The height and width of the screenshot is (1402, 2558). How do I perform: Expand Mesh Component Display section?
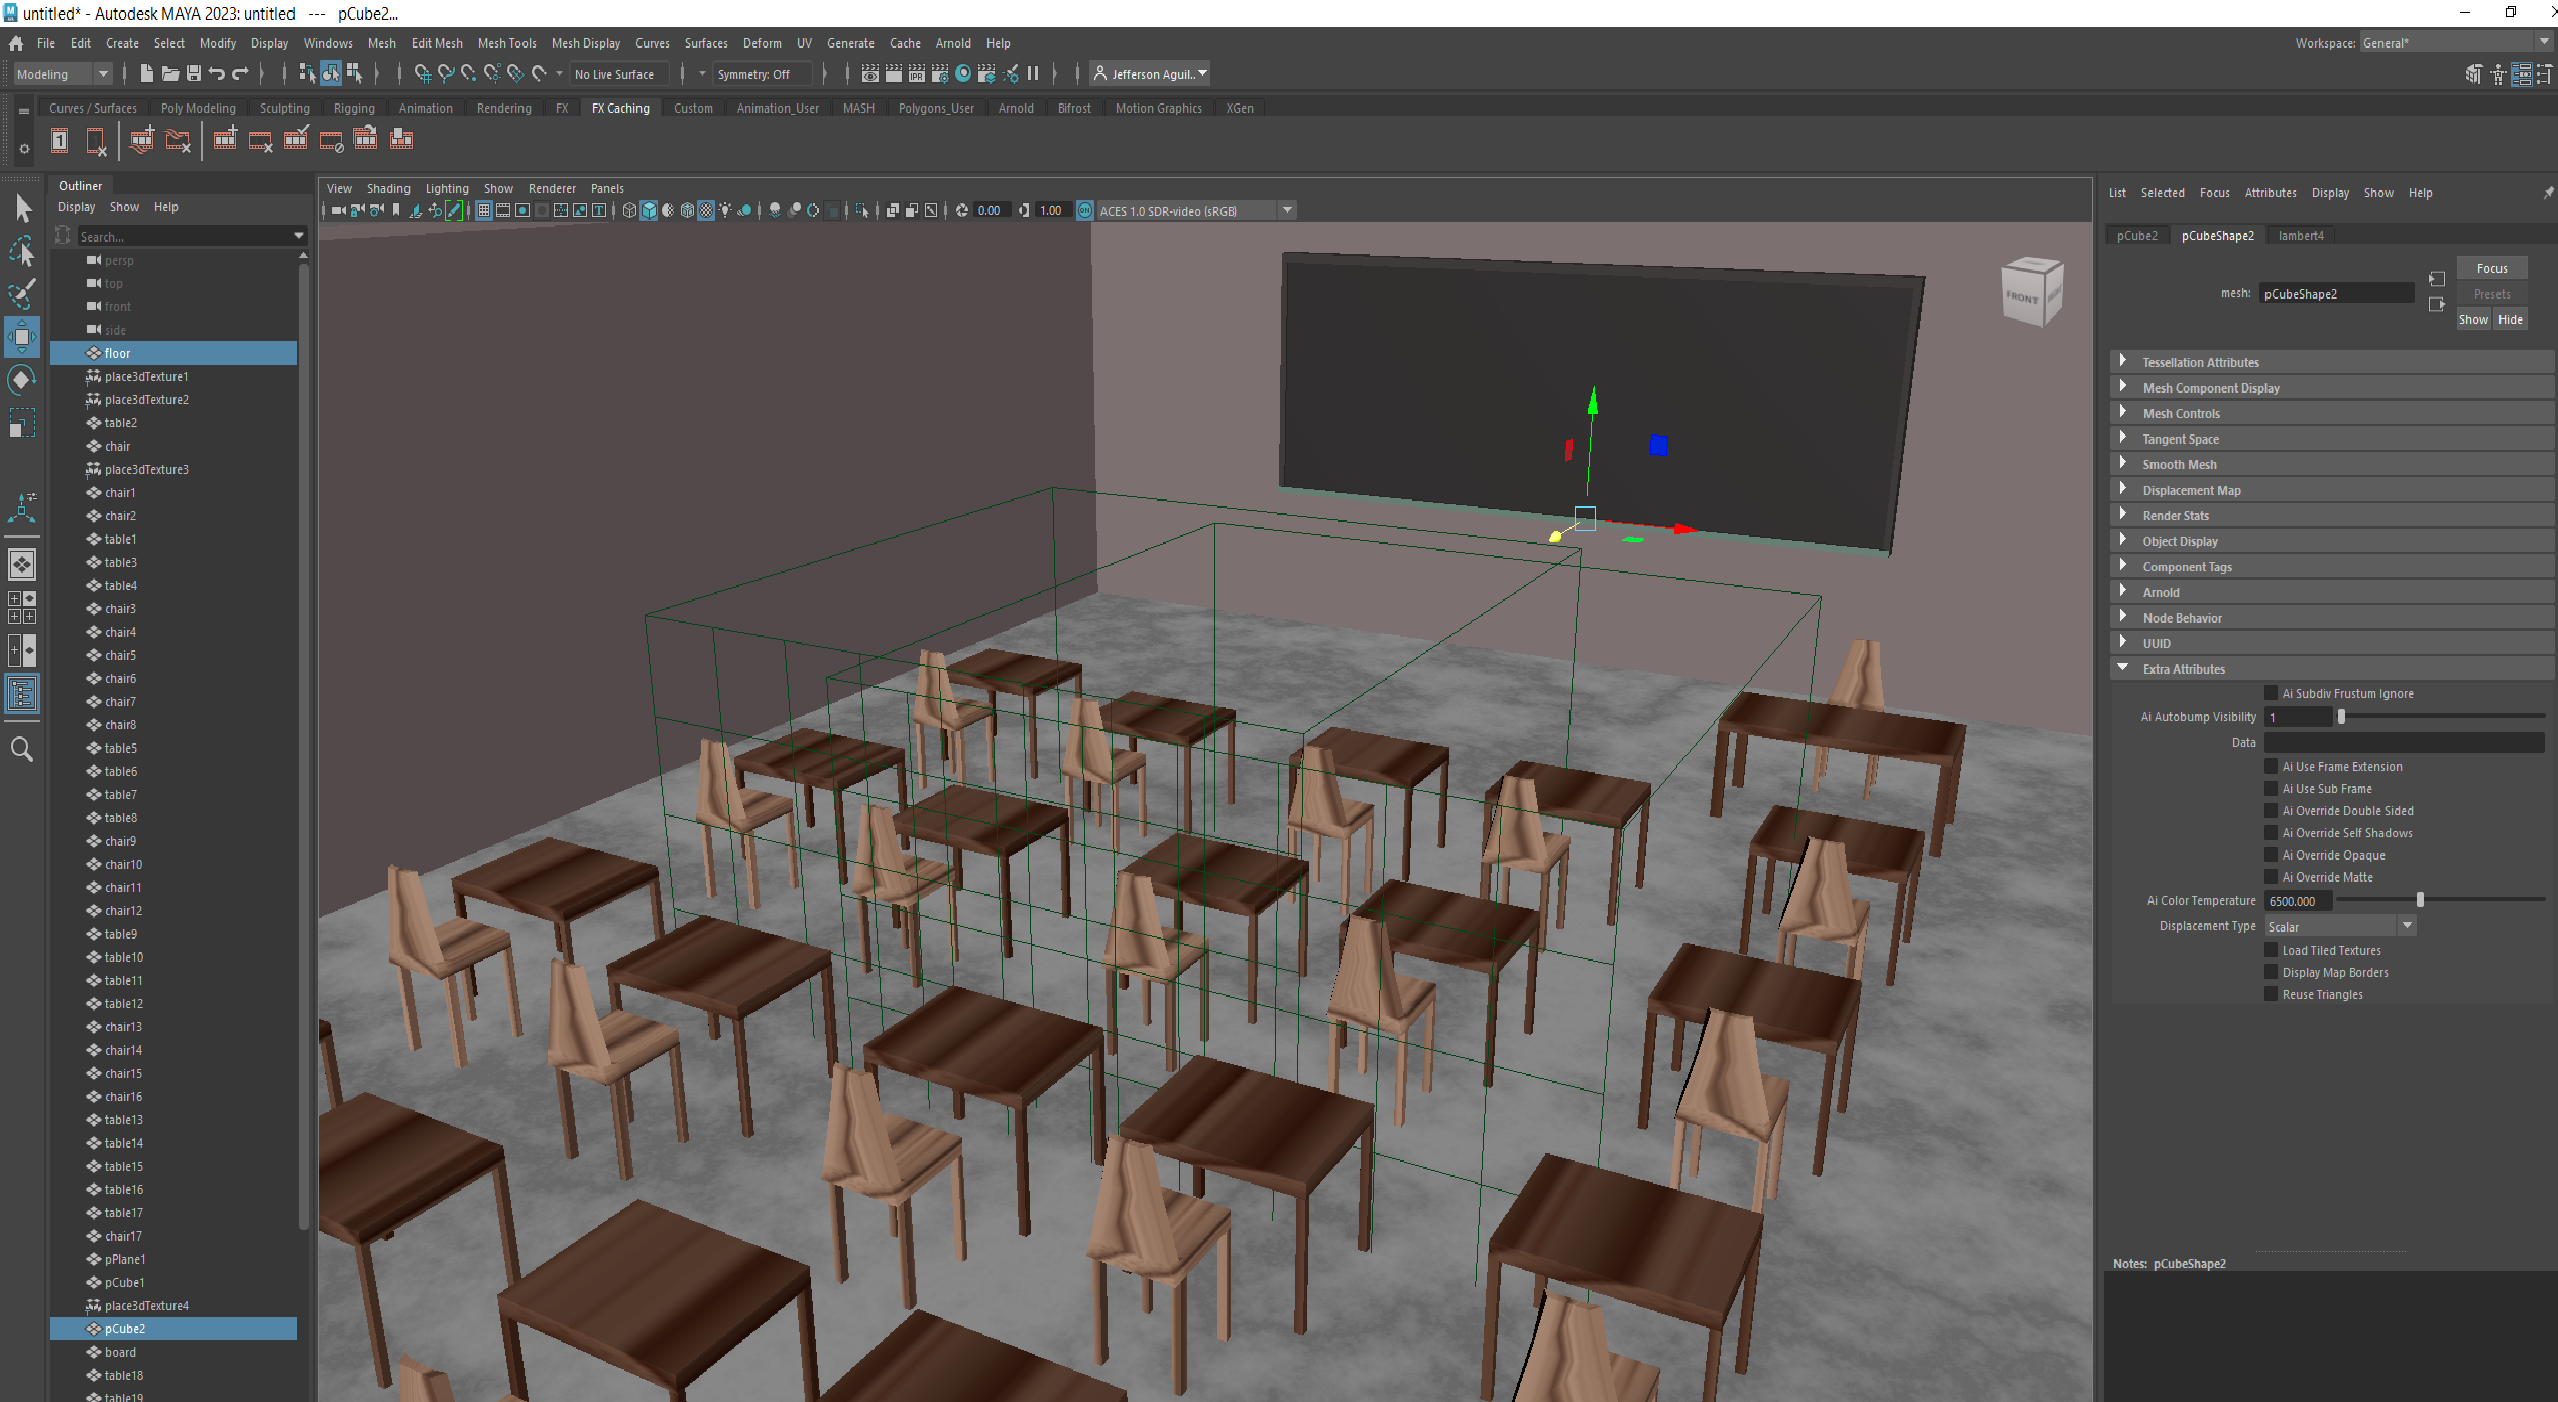tap(2330, 388)
